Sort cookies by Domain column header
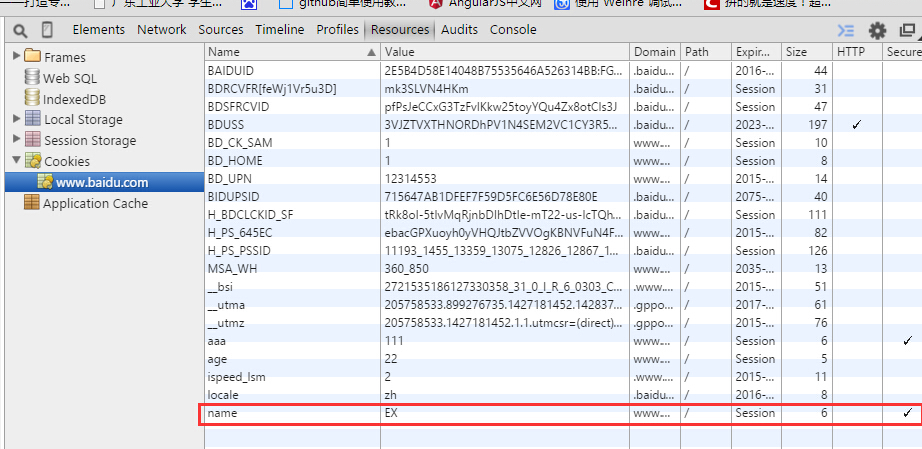The width and height of the screenshot is (922, 449). (654, 51)
